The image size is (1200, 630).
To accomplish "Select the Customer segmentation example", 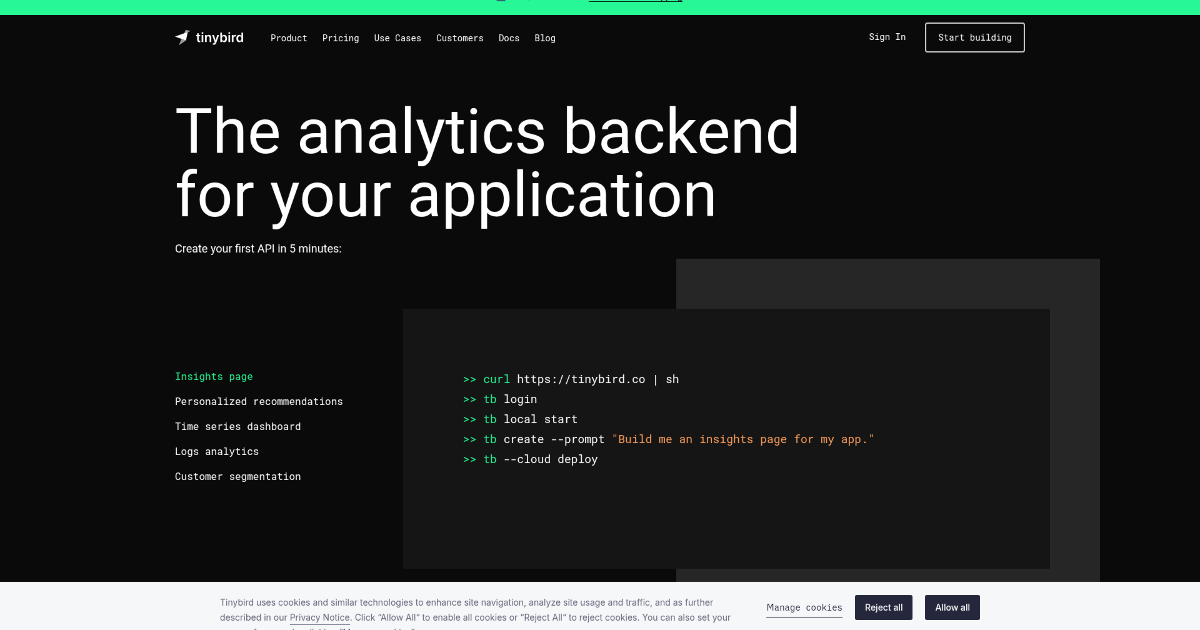I will (237, 477).
